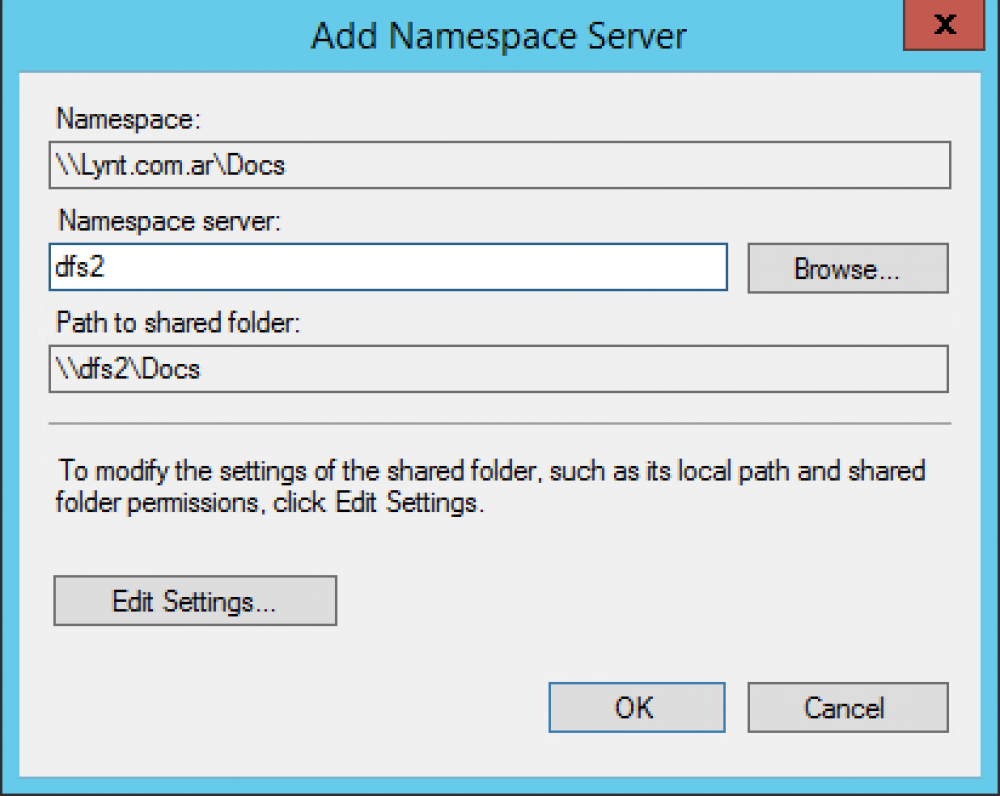
Task: Open shared folder settings with Edit Settings
Action: click(x=194, y=601)
